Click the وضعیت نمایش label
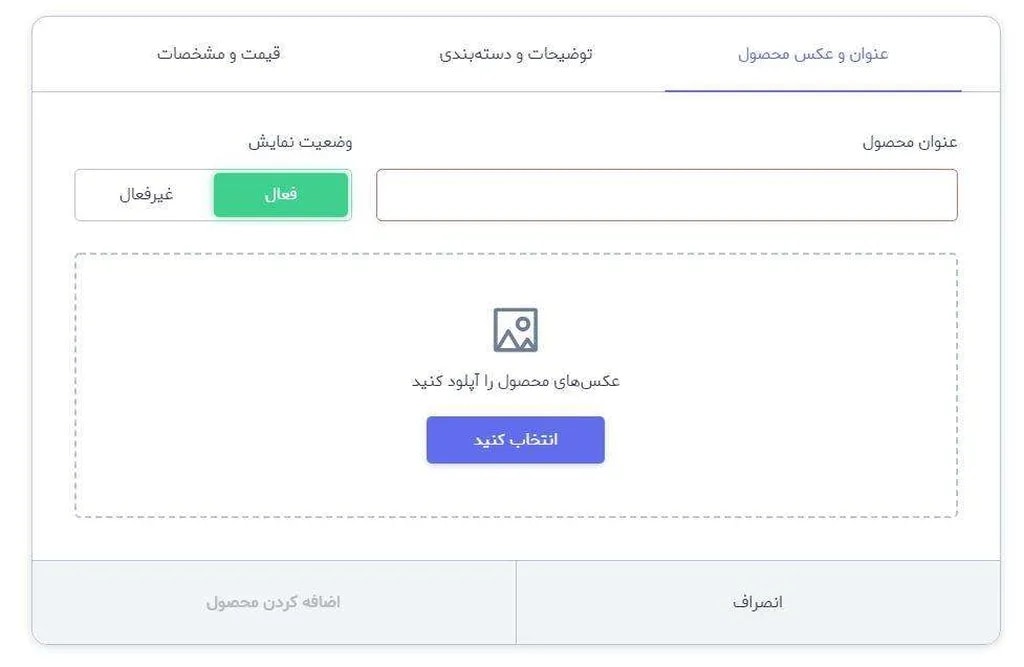 tap(300, 142)
